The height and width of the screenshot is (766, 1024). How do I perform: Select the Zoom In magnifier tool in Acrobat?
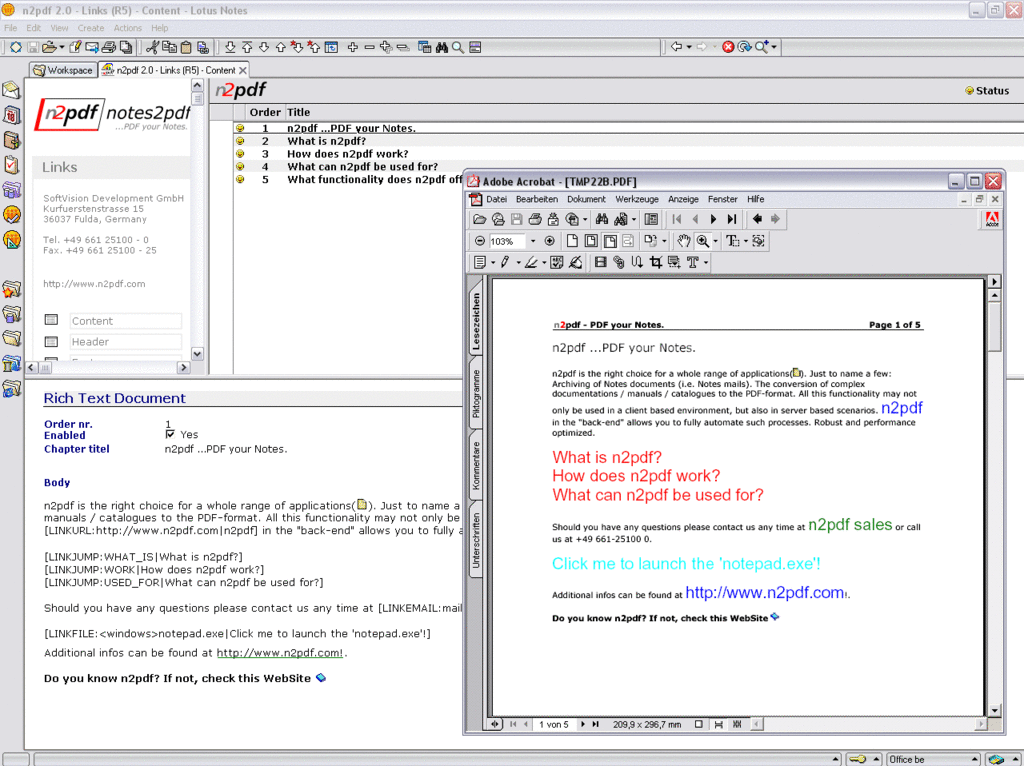(x=703, y=241)
